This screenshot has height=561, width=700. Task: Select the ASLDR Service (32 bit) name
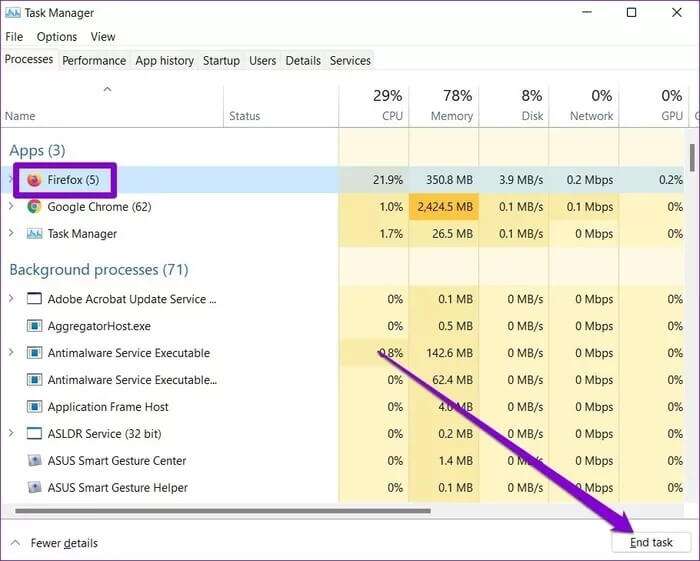(x=104, y=434)
